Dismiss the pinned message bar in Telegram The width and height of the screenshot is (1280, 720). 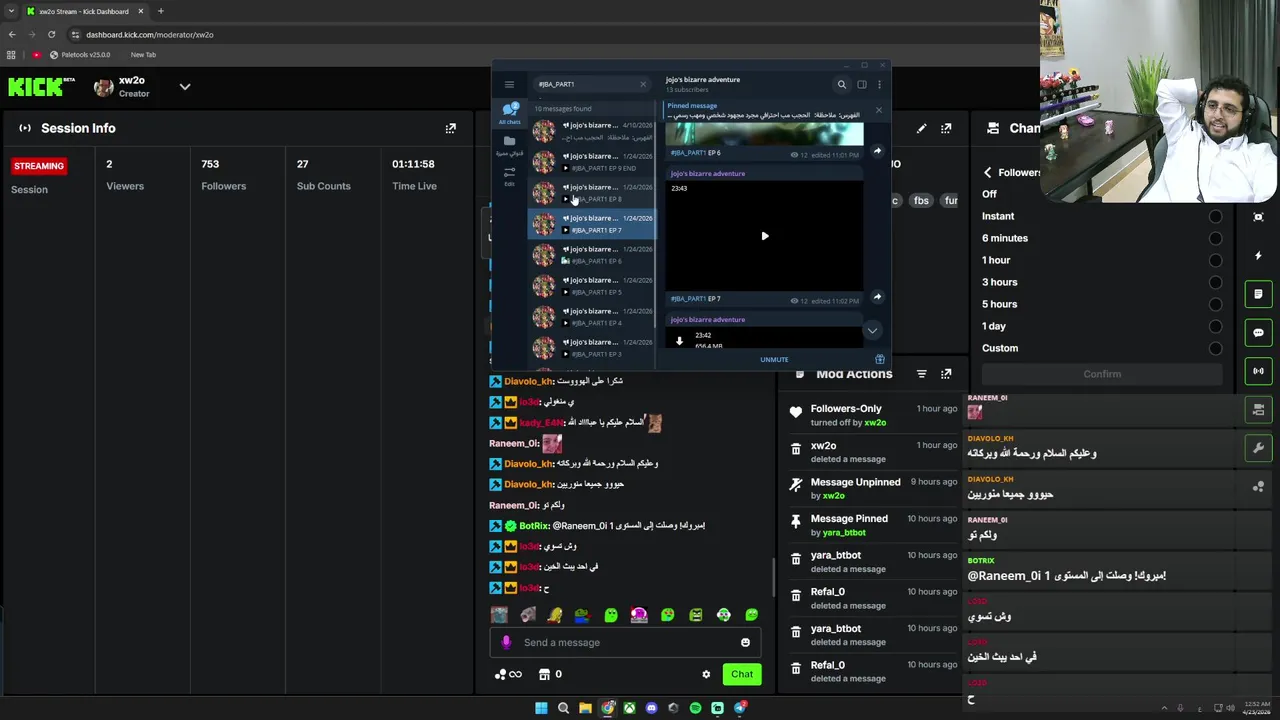pos(879,110)
